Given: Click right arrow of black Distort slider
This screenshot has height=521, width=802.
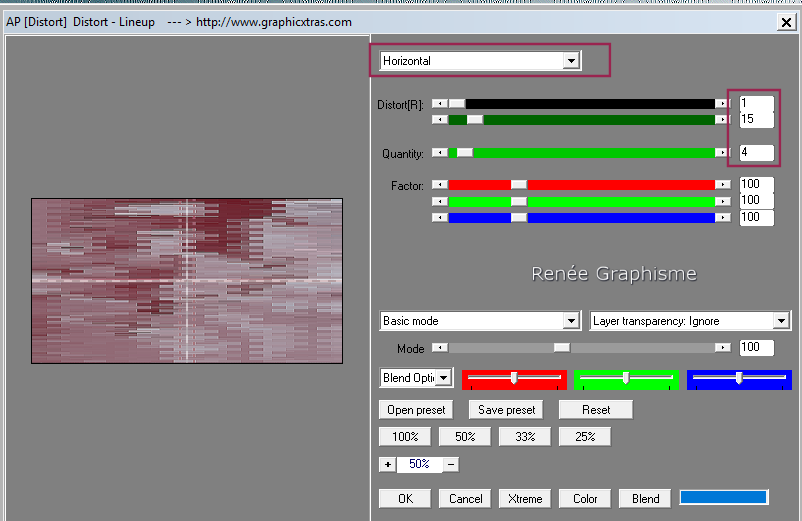Looking at the screenshot, I should pos(723,104).
